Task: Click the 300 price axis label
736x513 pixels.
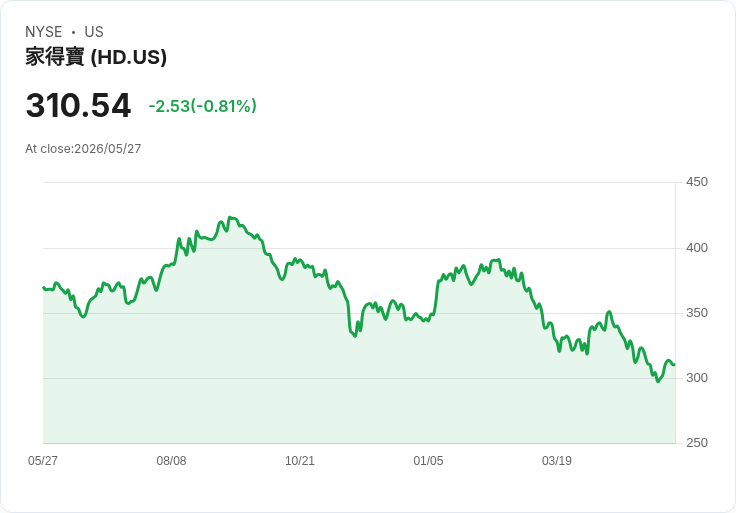Action: tap(697, 377)
